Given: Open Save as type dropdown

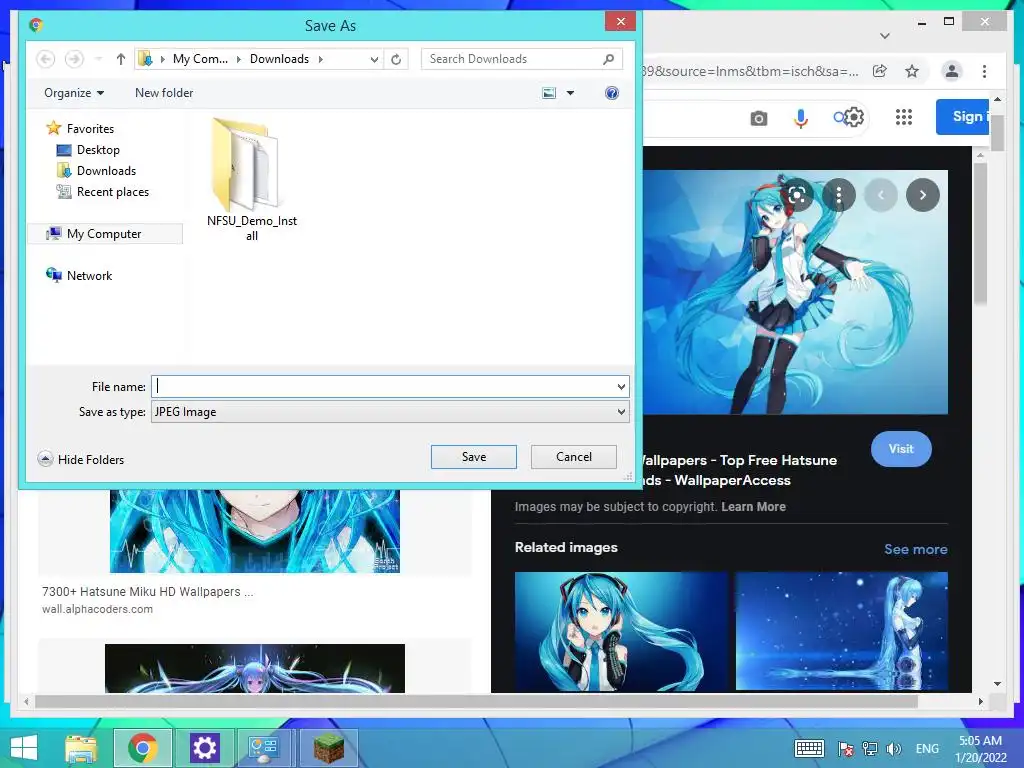Looking at the screenshot, I should click(390, 412).
